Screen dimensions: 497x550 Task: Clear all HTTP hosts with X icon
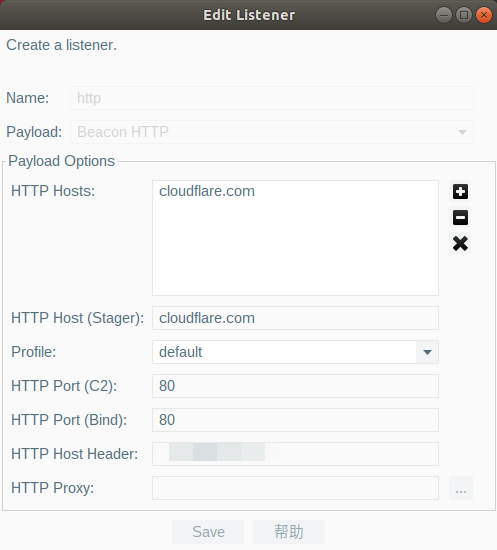tap(460, 243)
